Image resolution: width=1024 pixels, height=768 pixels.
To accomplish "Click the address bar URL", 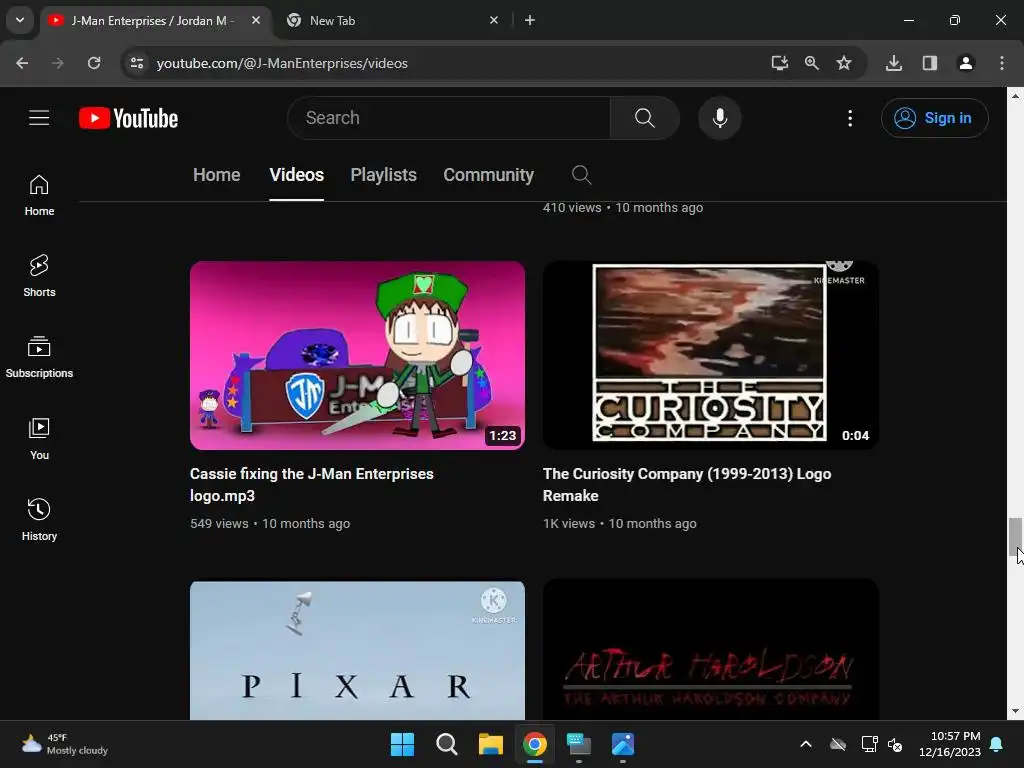I will (282, 63).
